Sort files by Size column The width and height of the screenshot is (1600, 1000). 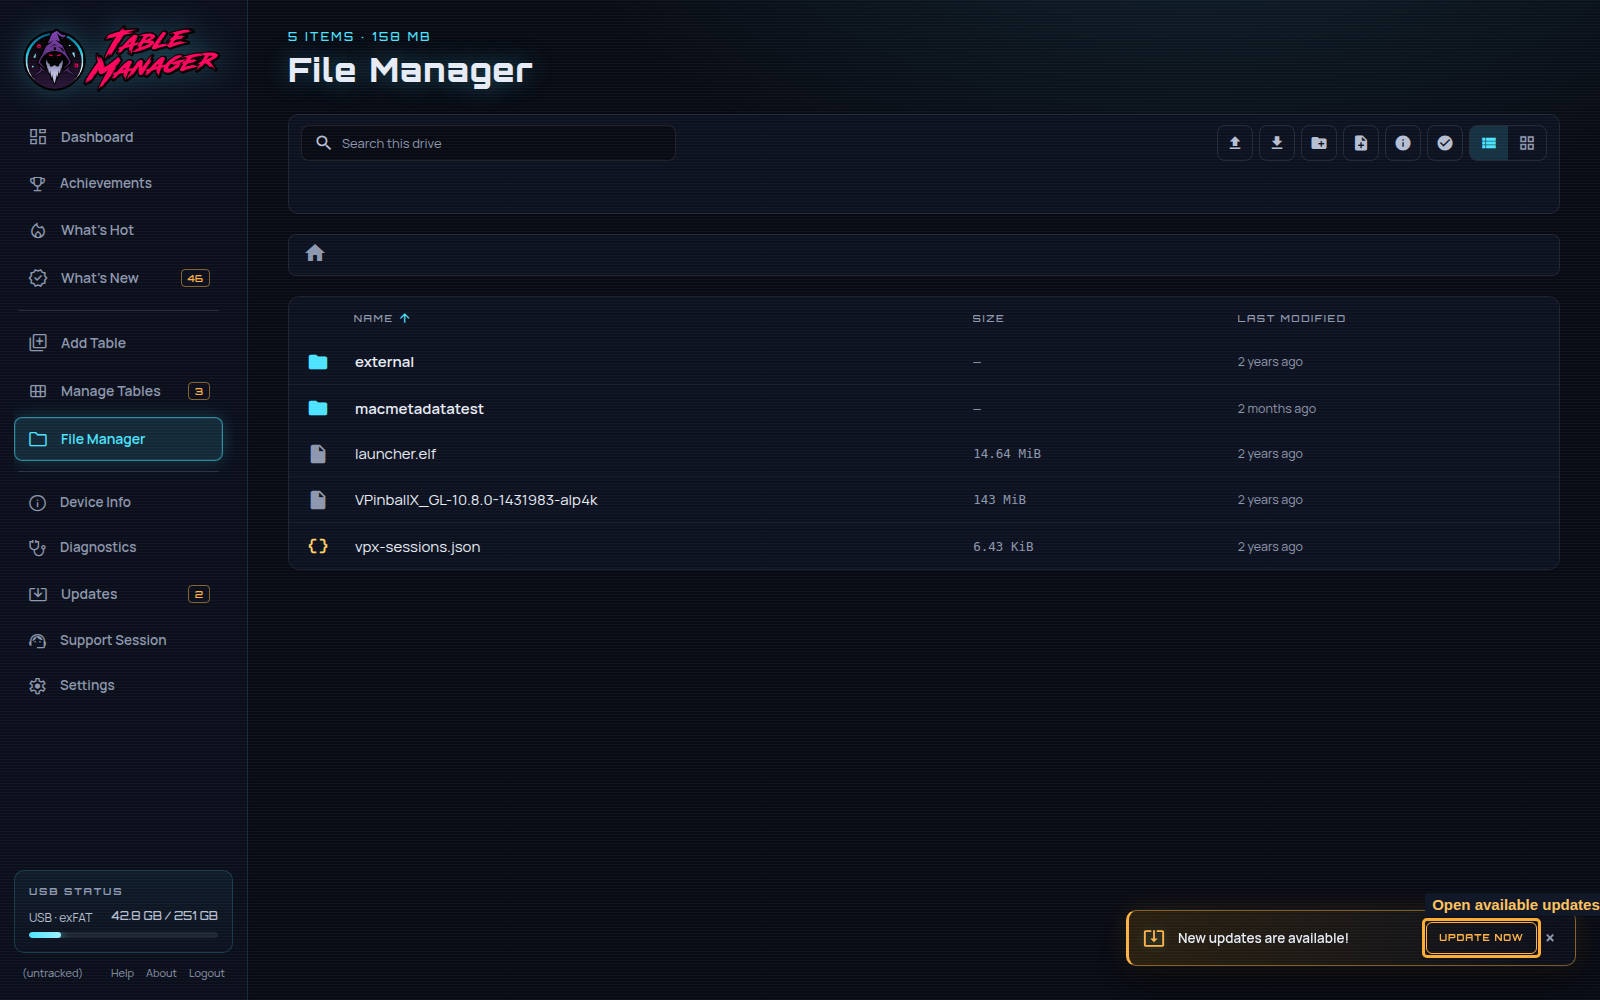[988, 318]
